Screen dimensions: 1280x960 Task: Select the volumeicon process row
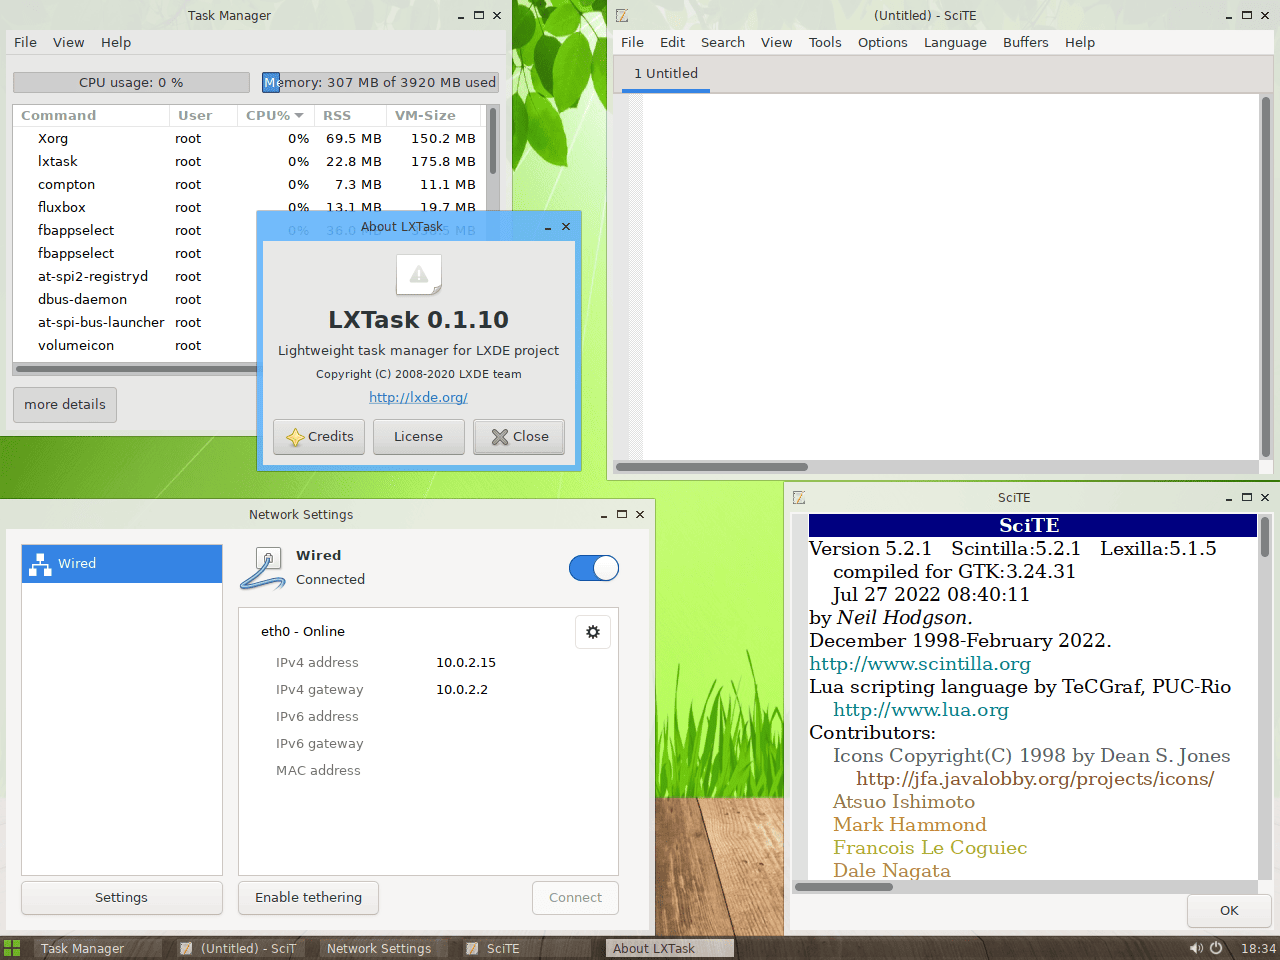pyautogui.click(x=135, y=346)
